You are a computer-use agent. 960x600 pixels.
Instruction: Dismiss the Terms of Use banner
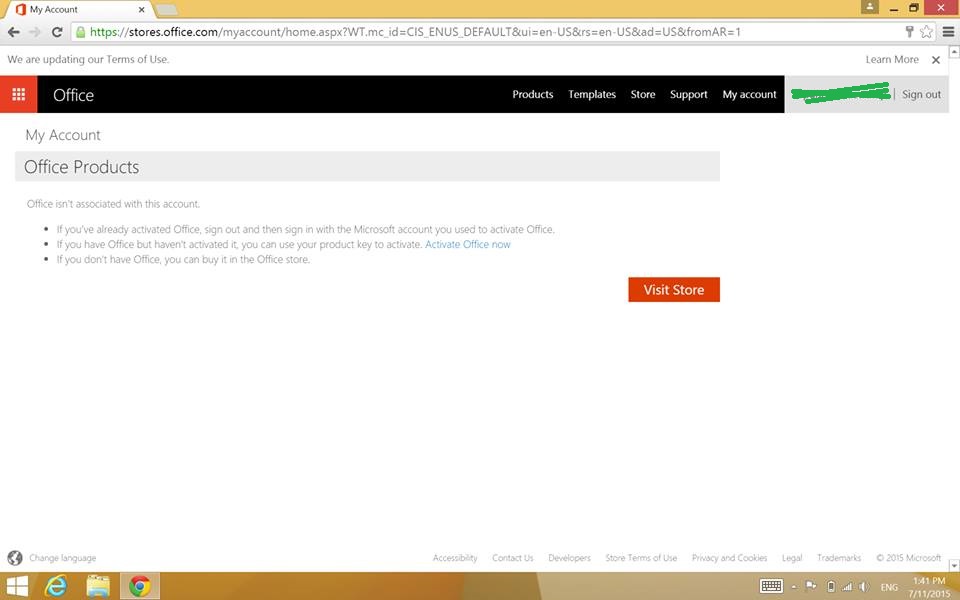(x=936, y=60)
